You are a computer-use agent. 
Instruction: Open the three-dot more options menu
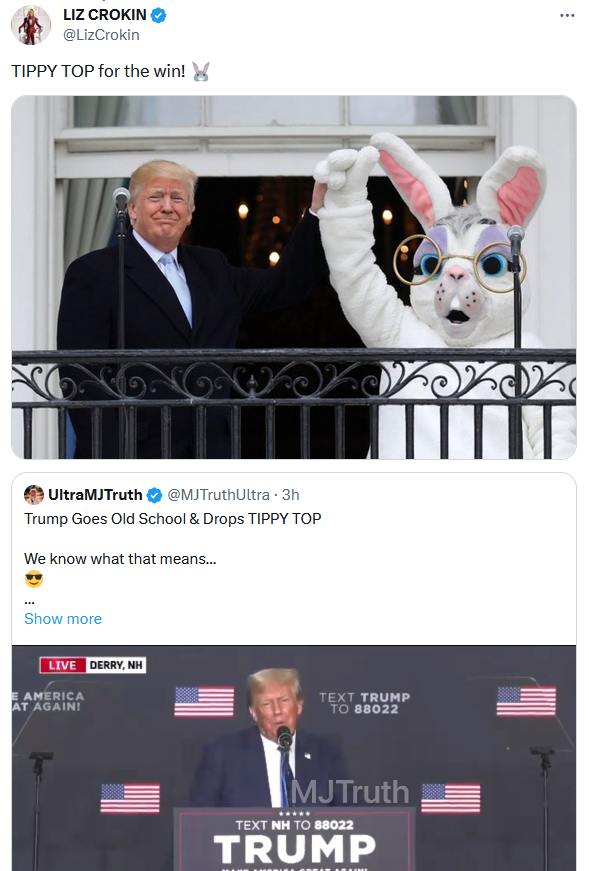tap(567, 15)
